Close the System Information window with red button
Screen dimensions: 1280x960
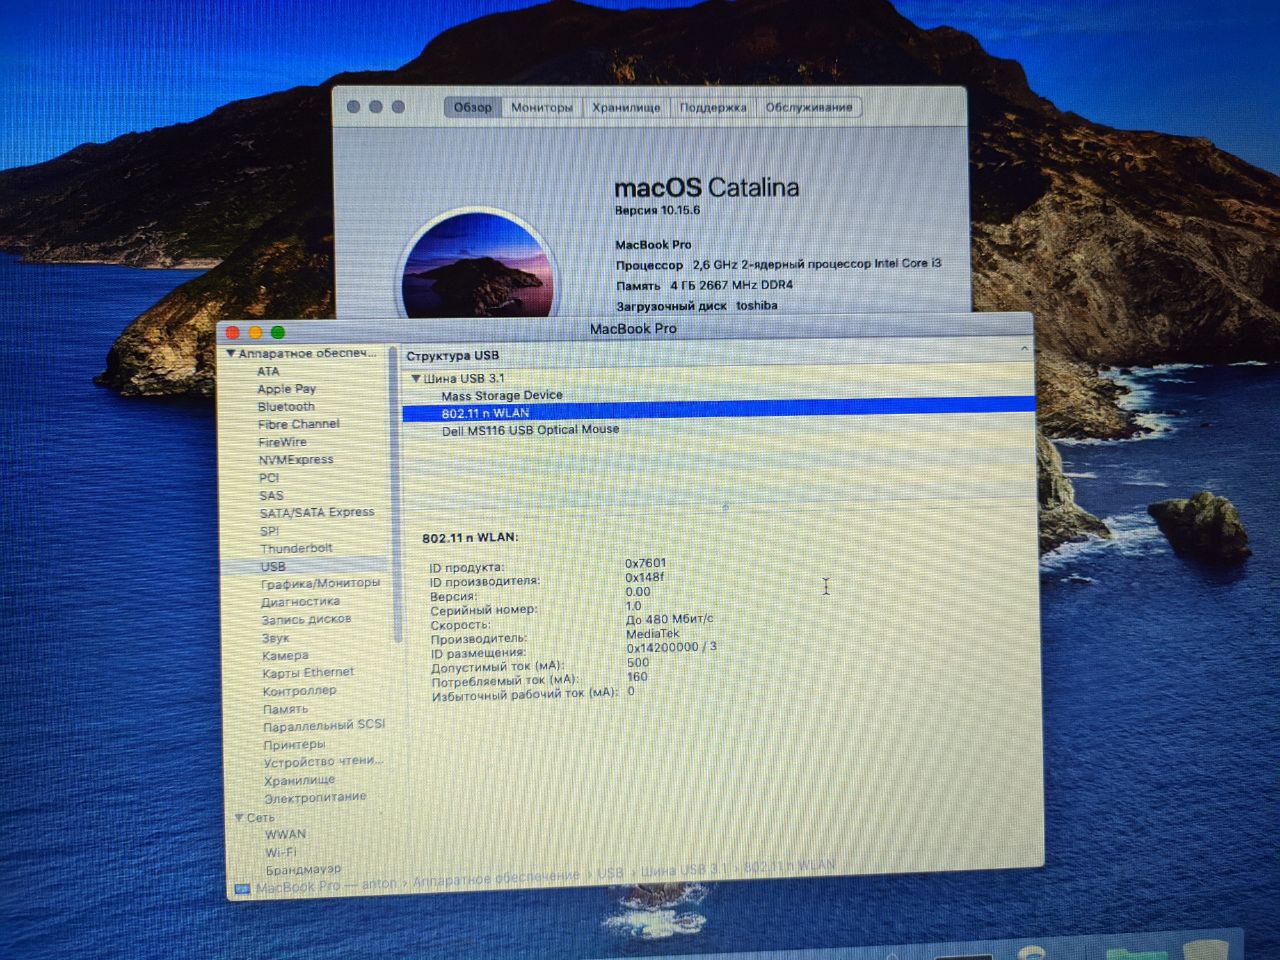click(233, 333)
